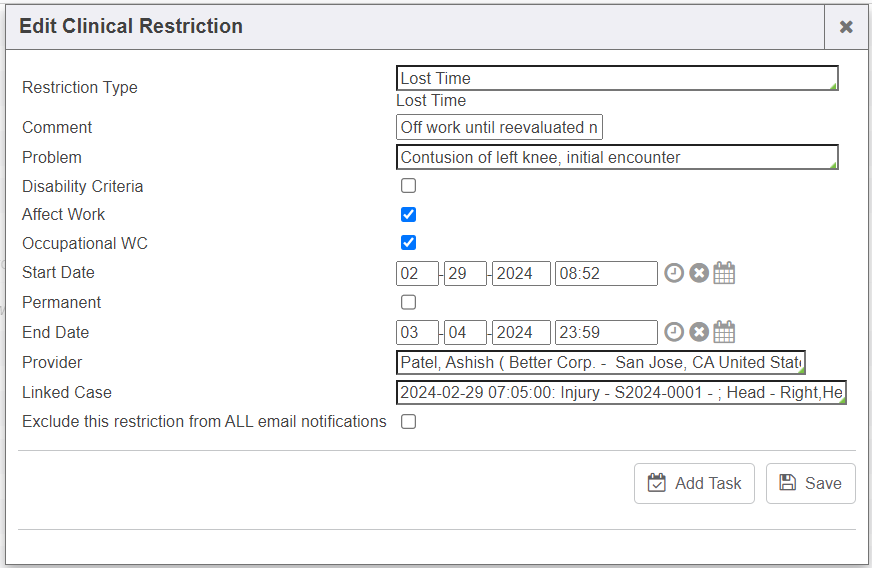Uncheck the Affect Work checkbox
Screen dimensions: 872x568
point(408,214)
